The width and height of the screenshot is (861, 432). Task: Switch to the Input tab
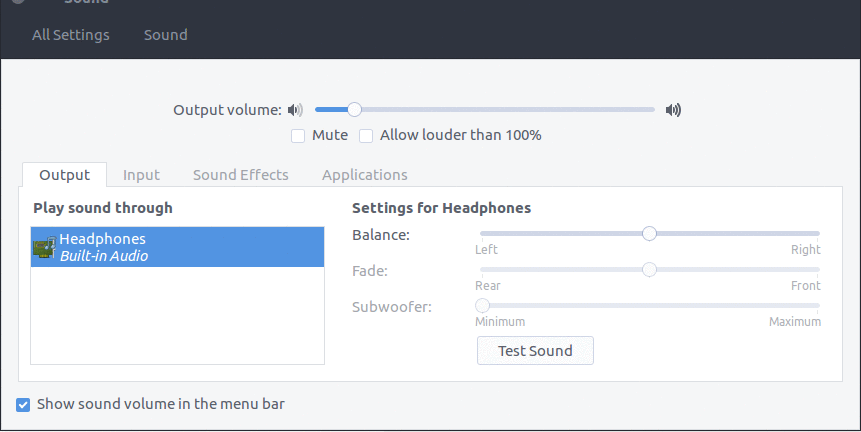pyautogui.click(x=141, y=175)
